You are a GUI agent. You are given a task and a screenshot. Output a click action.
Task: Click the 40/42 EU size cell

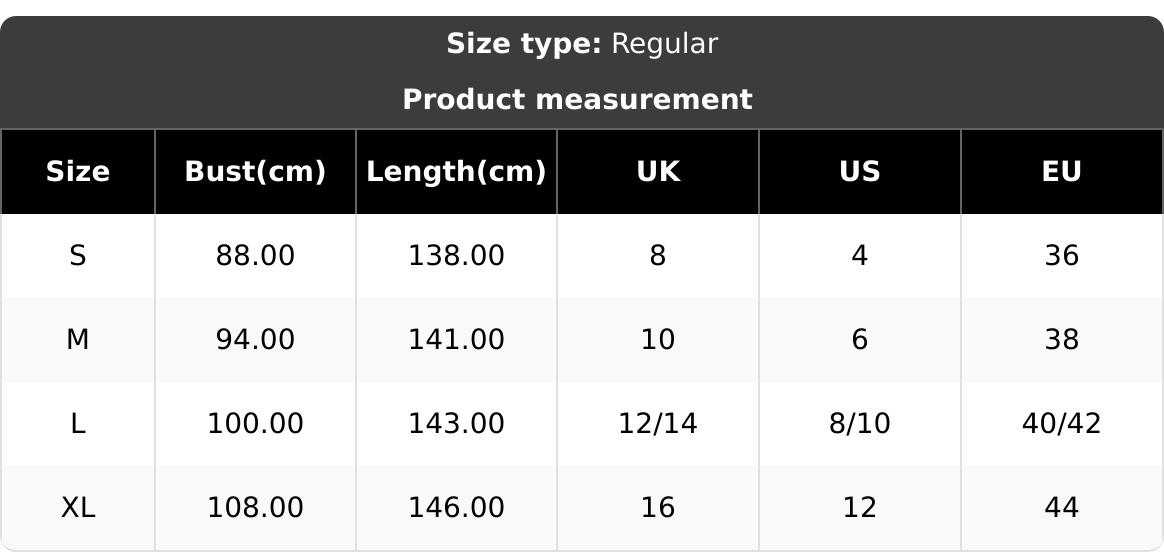[1061, 424]
